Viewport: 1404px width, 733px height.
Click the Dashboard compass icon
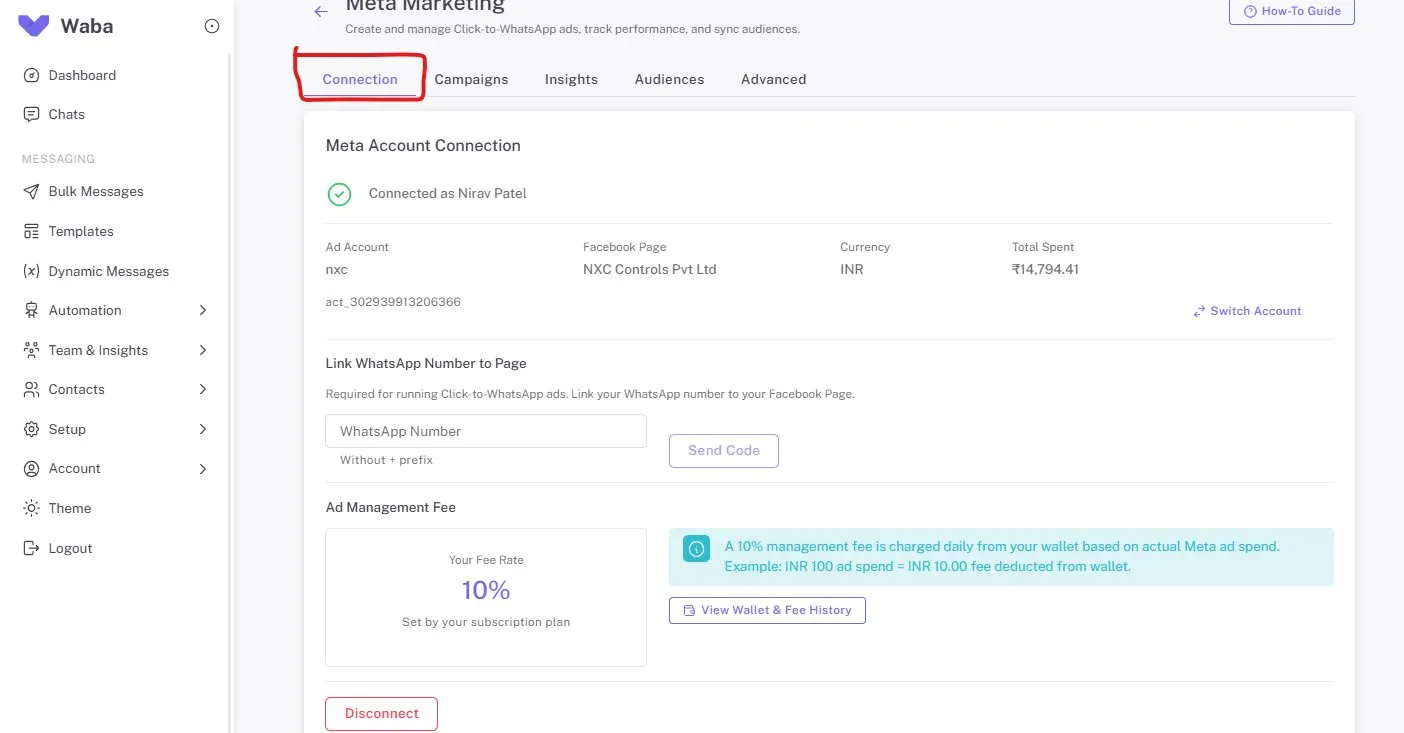click(31, 75)
